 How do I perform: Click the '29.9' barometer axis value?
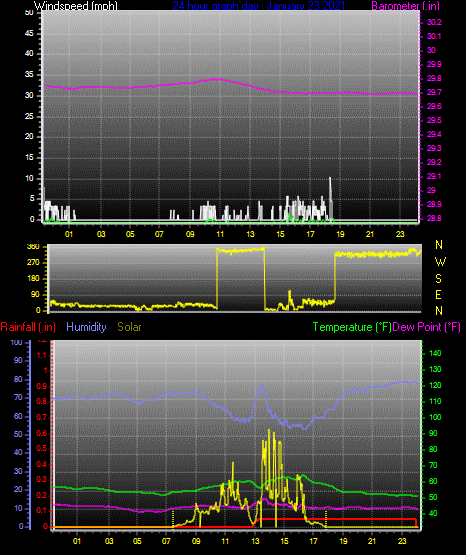pos(434,64)
